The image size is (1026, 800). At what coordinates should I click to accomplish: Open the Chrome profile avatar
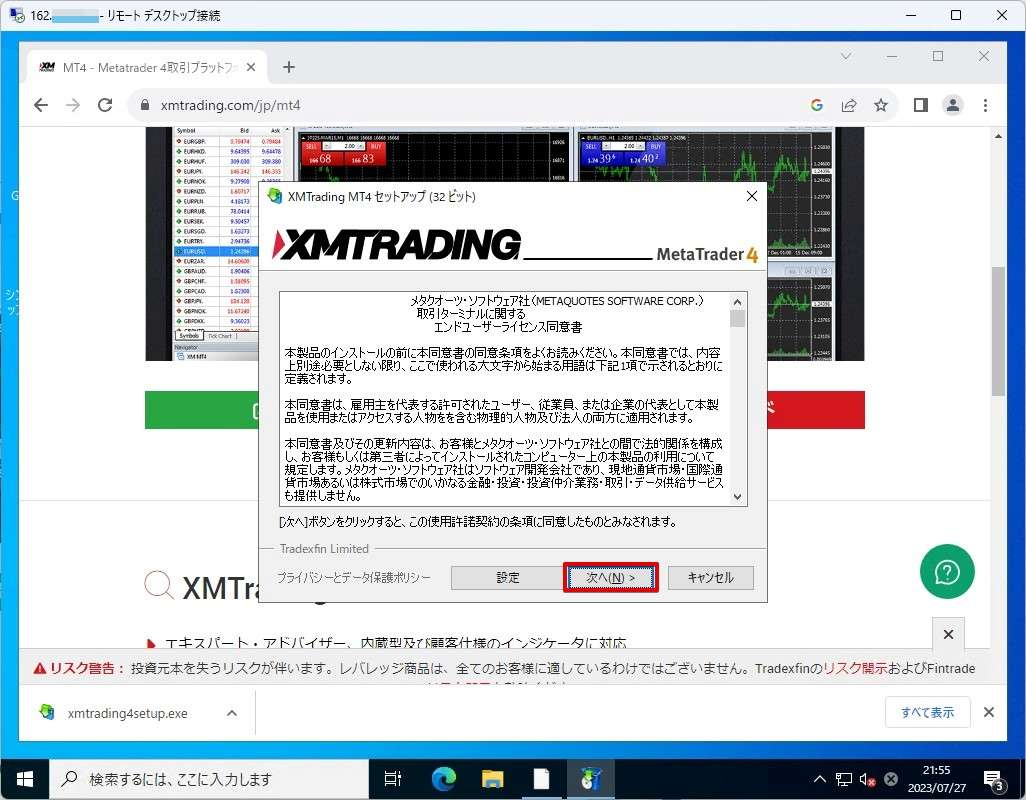pos(953,105)
